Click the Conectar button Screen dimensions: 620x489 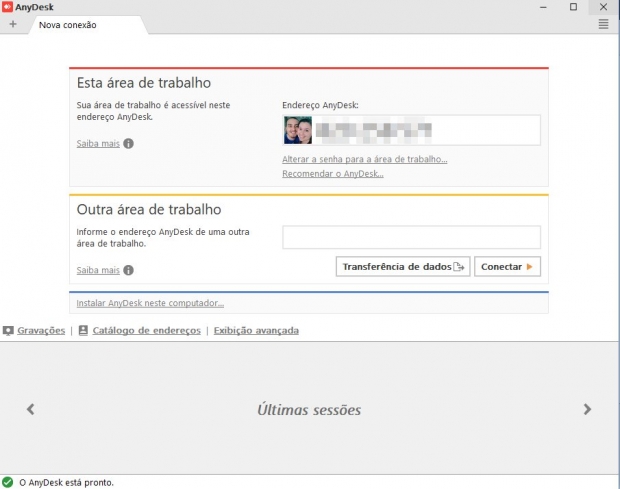[x=507, y=266]
